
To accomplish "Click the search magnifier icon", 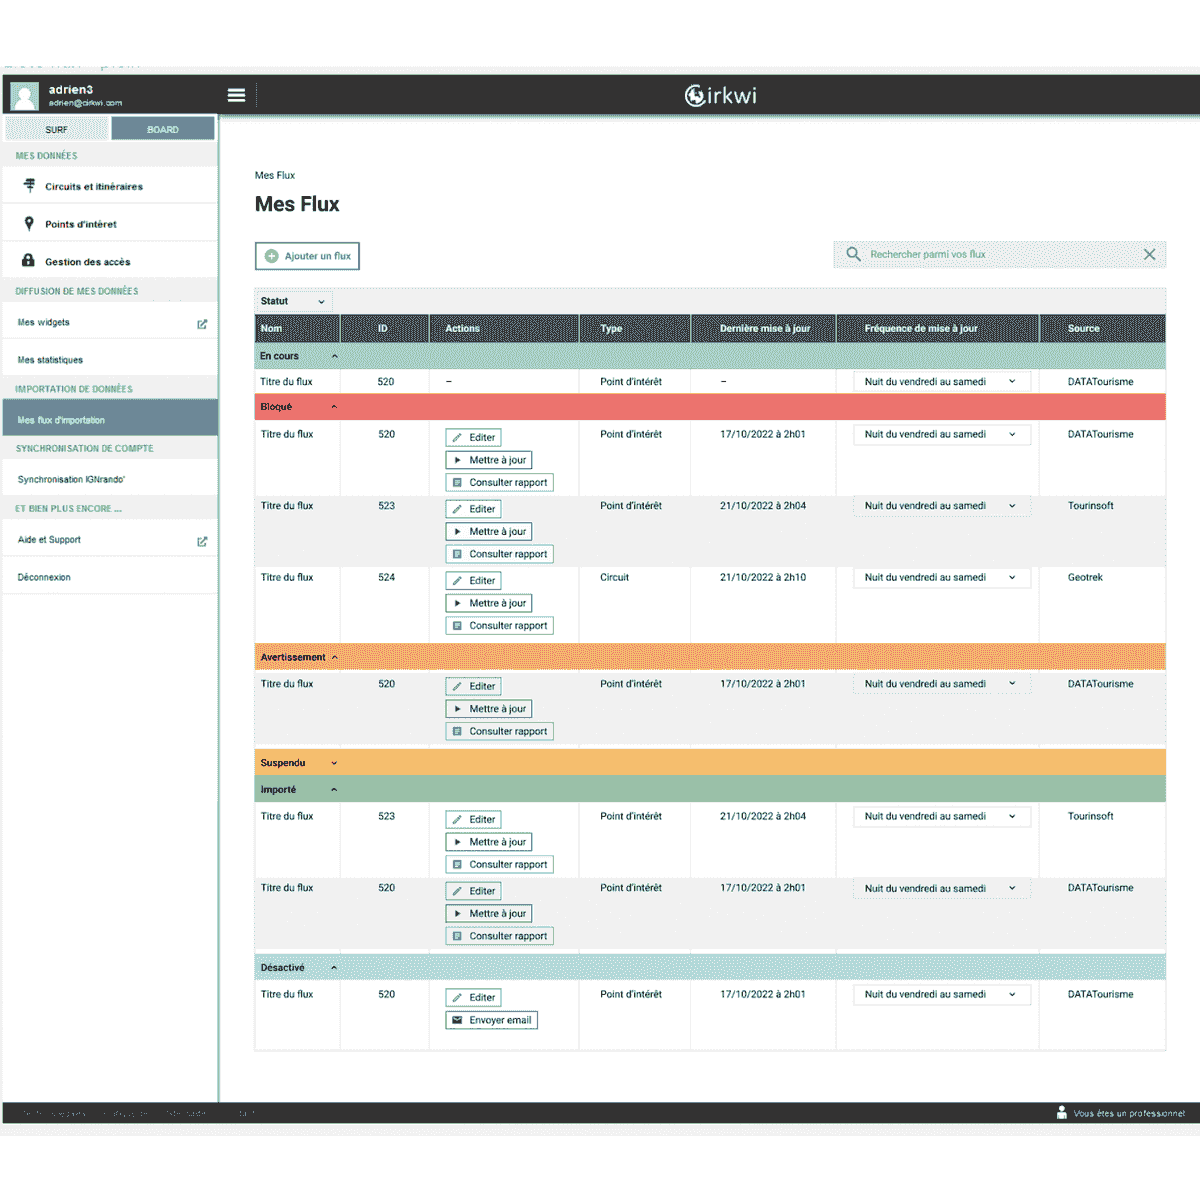I will coord(853,254).
